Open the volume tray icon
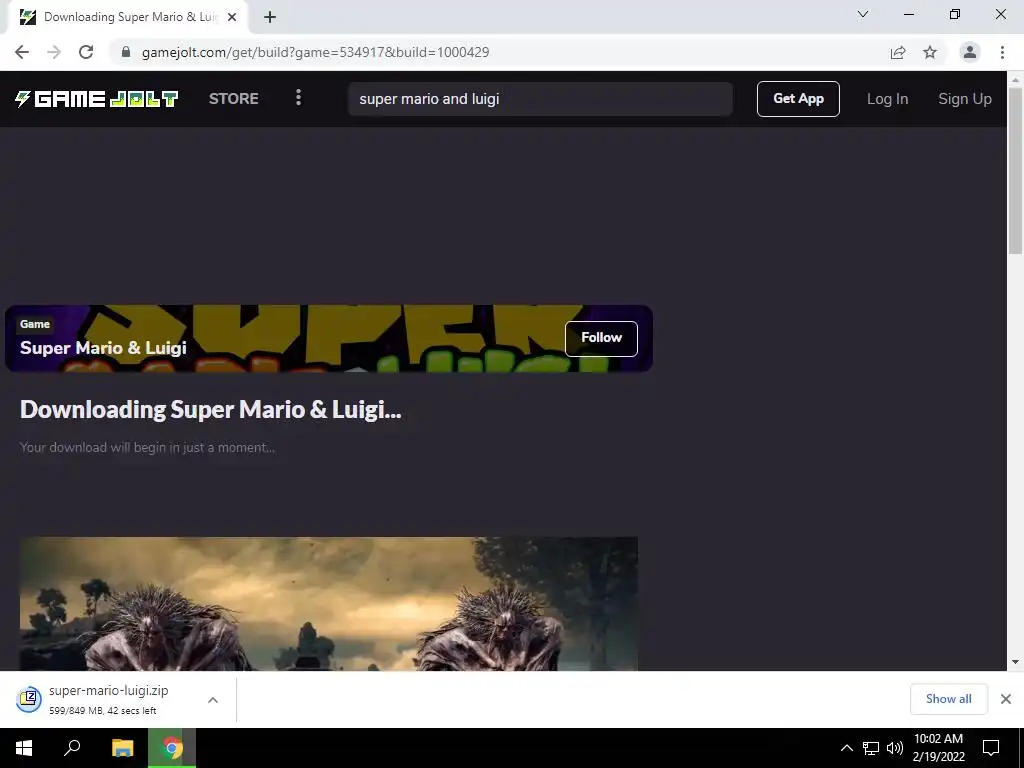The image size is (1024, 768). pyautogui.click(x=895, y=748)
